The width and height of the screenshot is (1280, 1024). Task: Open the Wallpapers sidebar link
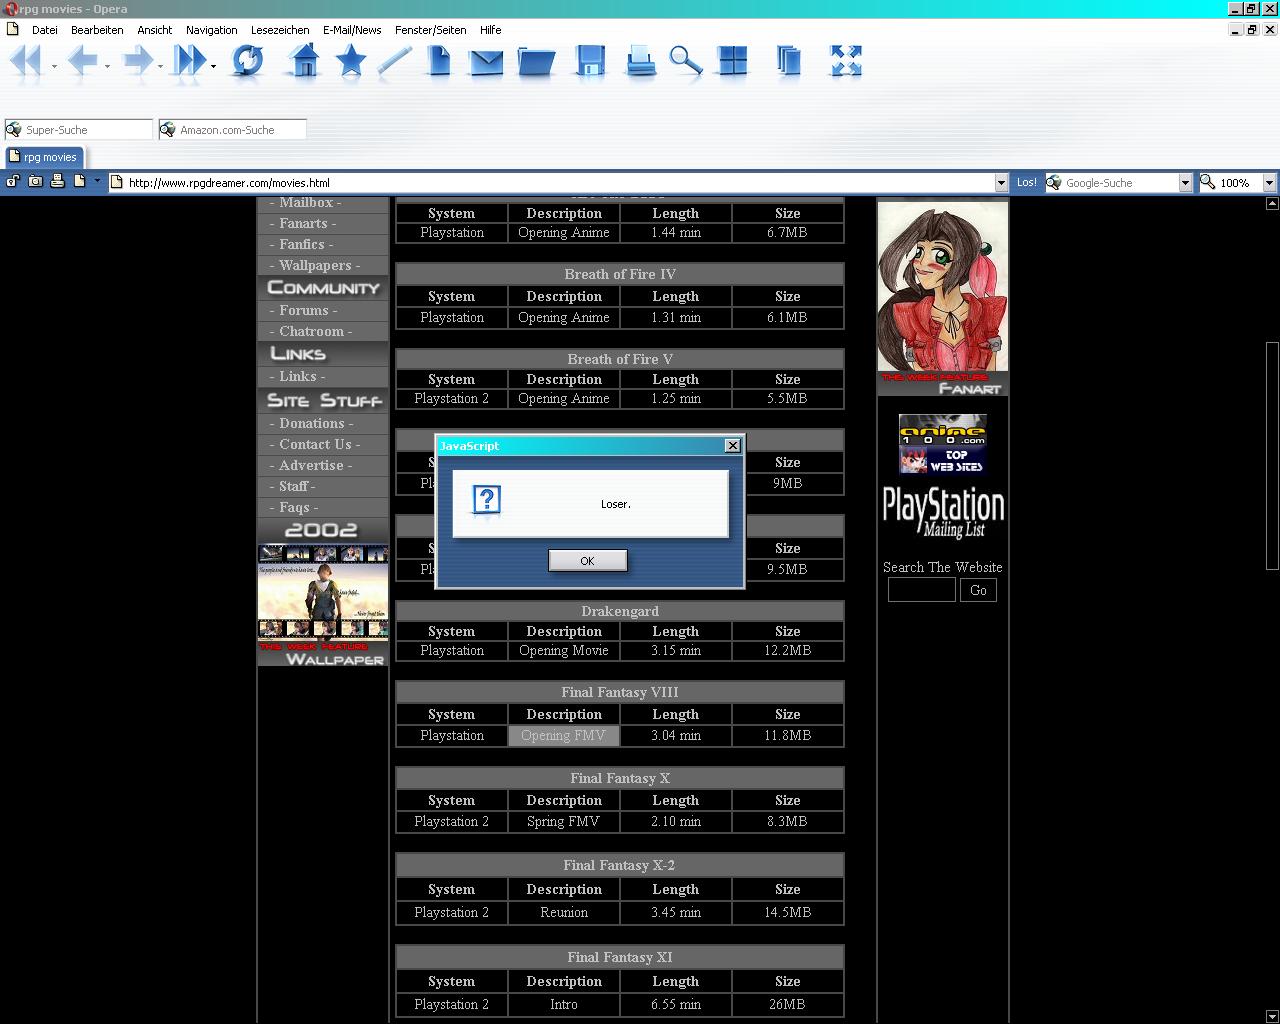(x=315, y=265)
